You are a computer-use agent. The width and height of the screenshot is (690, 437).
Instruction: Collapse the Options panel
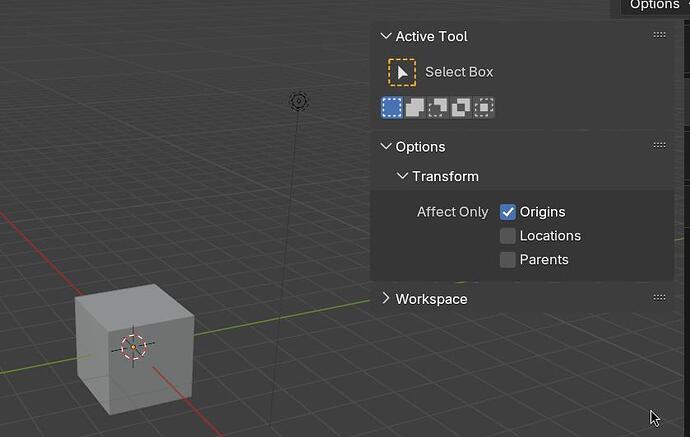(386, 147)
